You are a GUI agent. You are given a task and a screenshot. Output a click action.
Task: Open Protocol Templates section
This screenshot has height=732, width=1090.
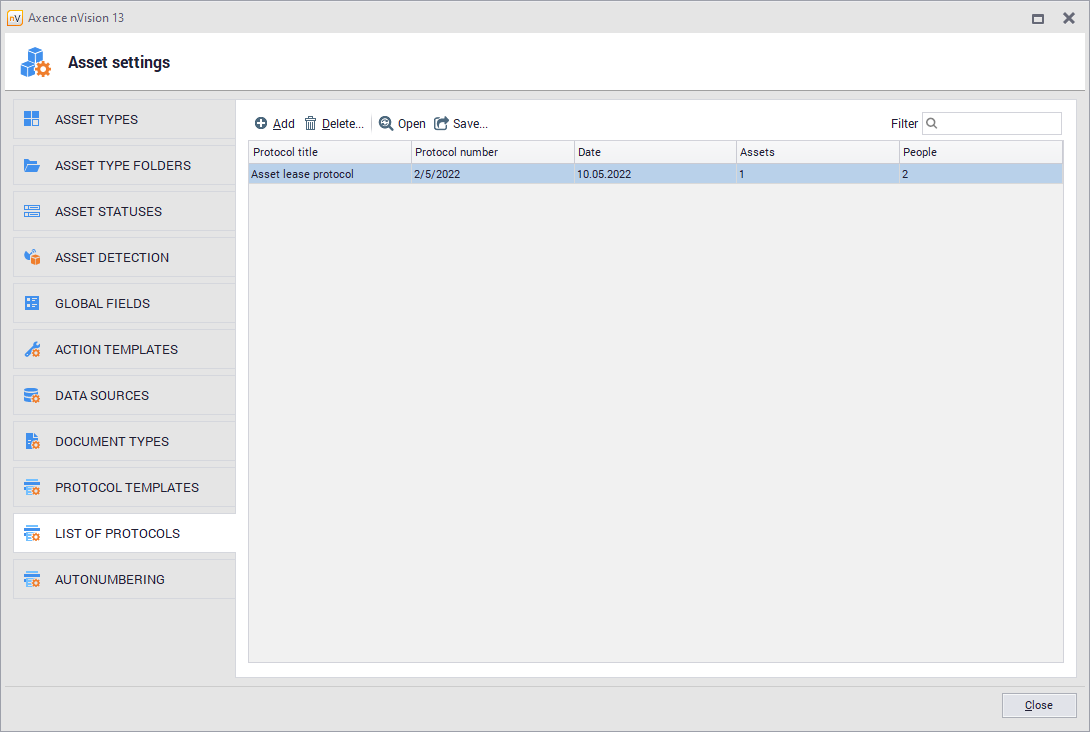(x=126, y=488)
